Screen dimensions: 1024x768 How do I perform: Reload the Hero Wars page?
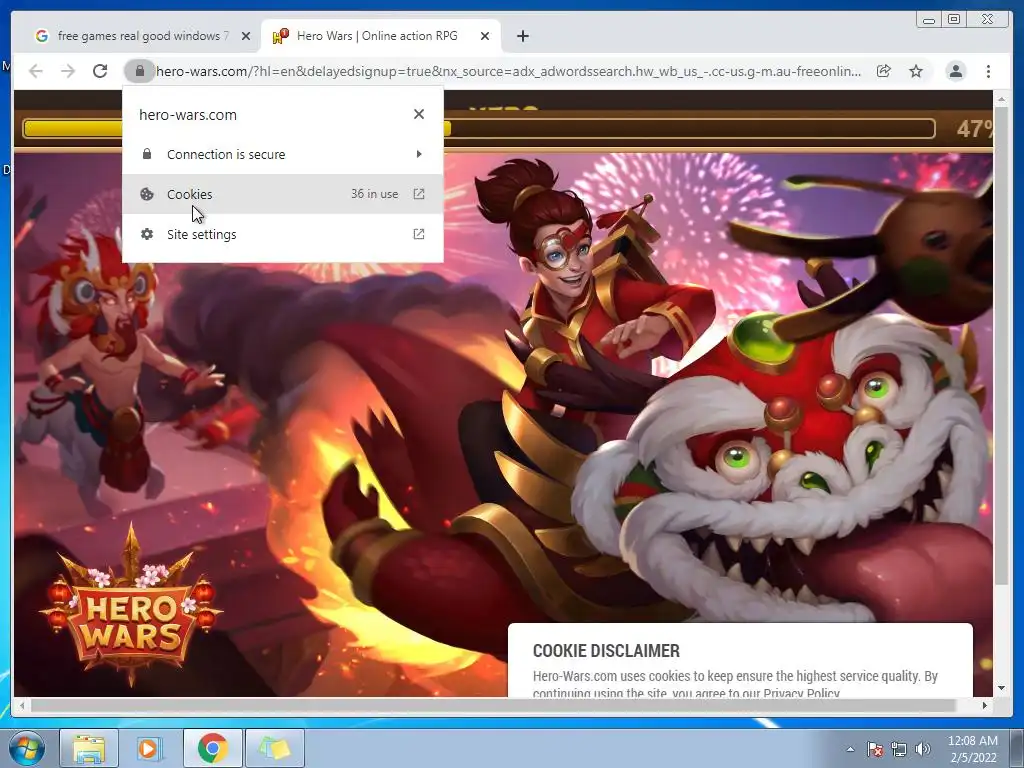tap(100, 71)
